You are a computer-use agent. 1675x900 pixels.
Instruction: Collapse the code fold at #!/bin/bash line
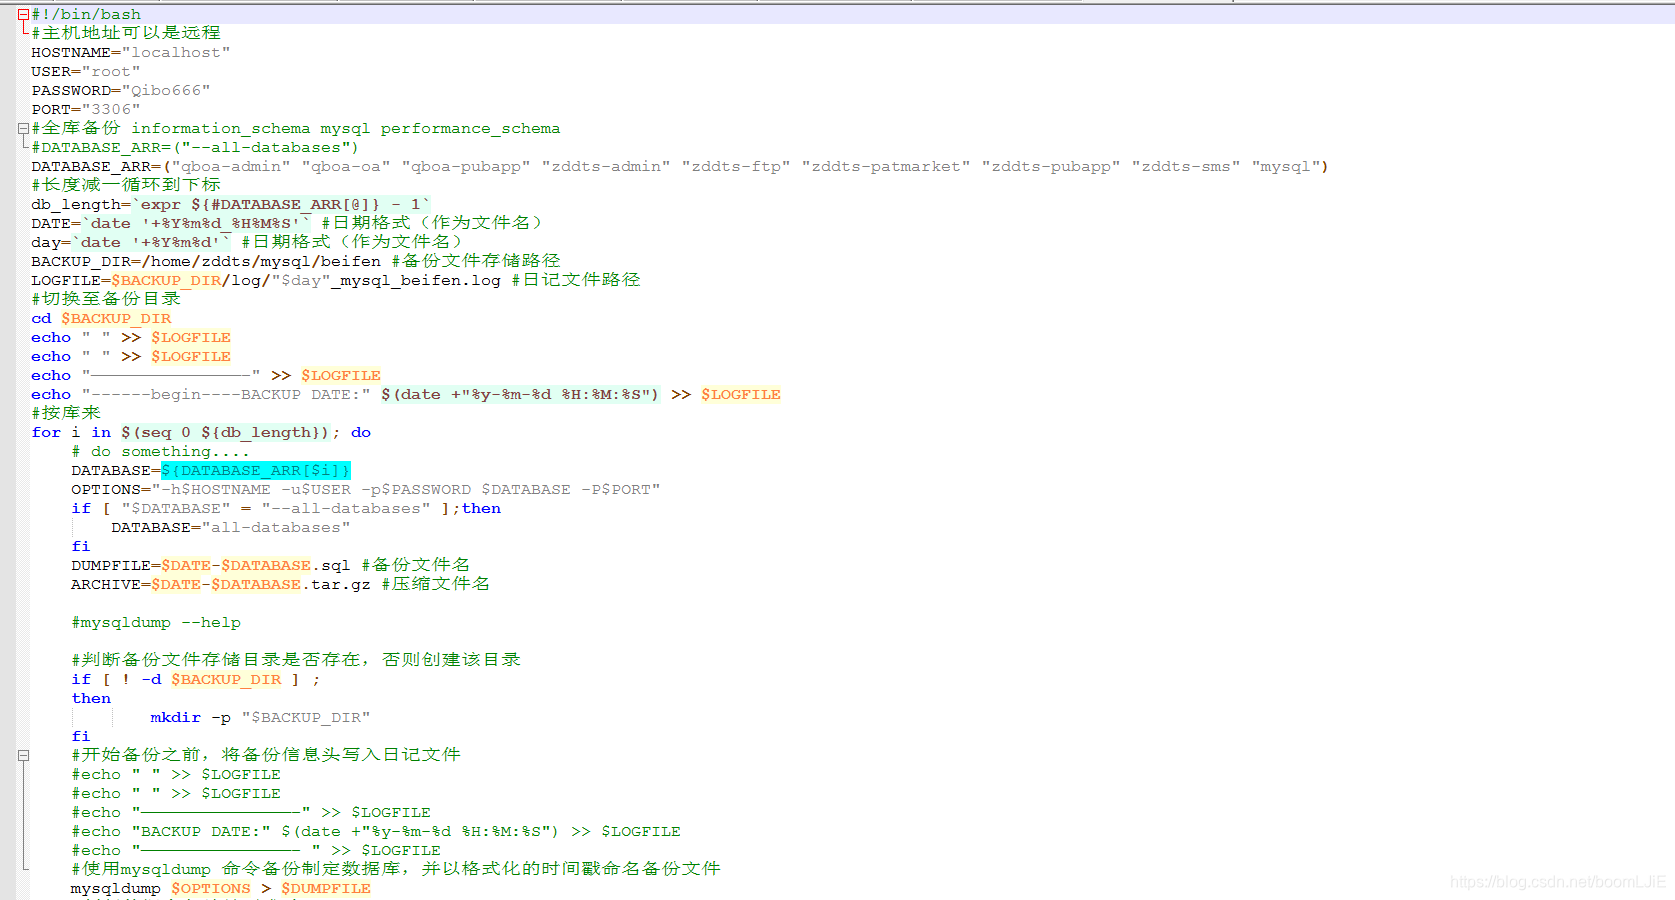[22, 14]
